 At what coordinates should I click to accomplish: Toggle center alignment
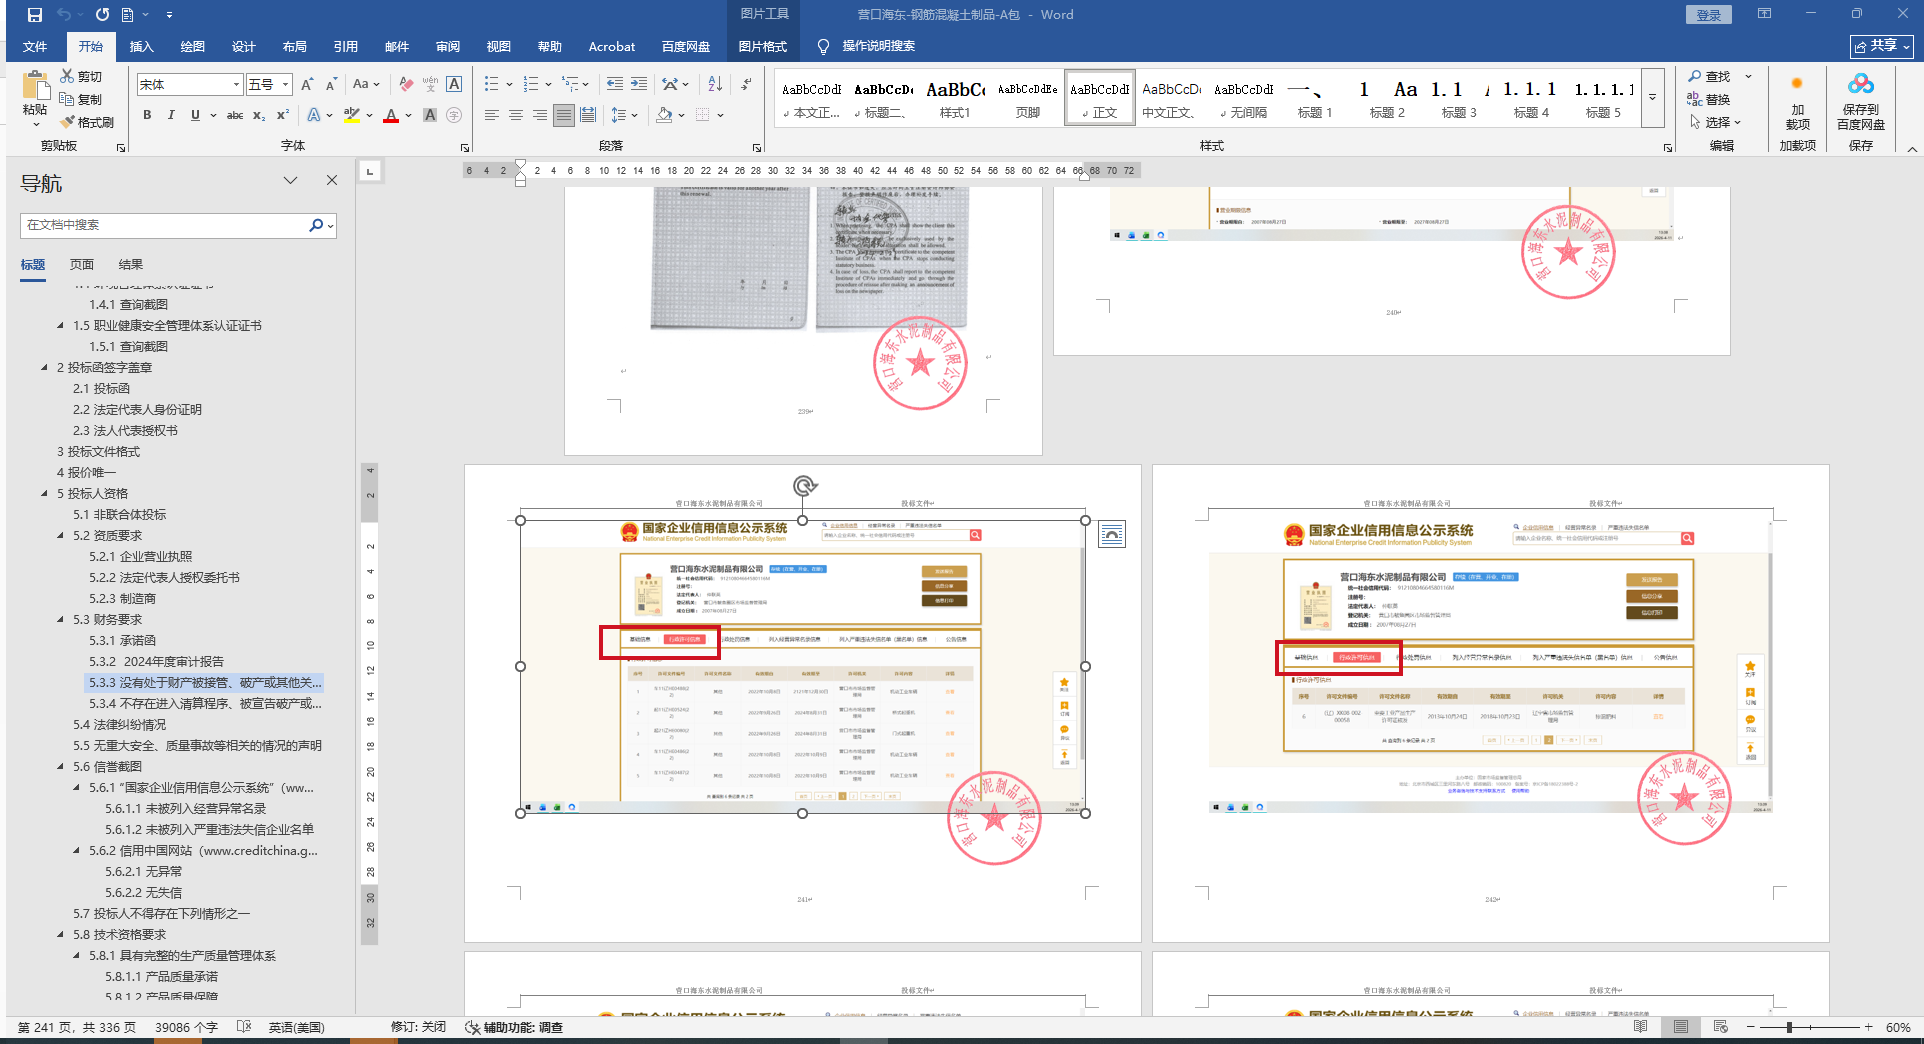tap(516, 115)
